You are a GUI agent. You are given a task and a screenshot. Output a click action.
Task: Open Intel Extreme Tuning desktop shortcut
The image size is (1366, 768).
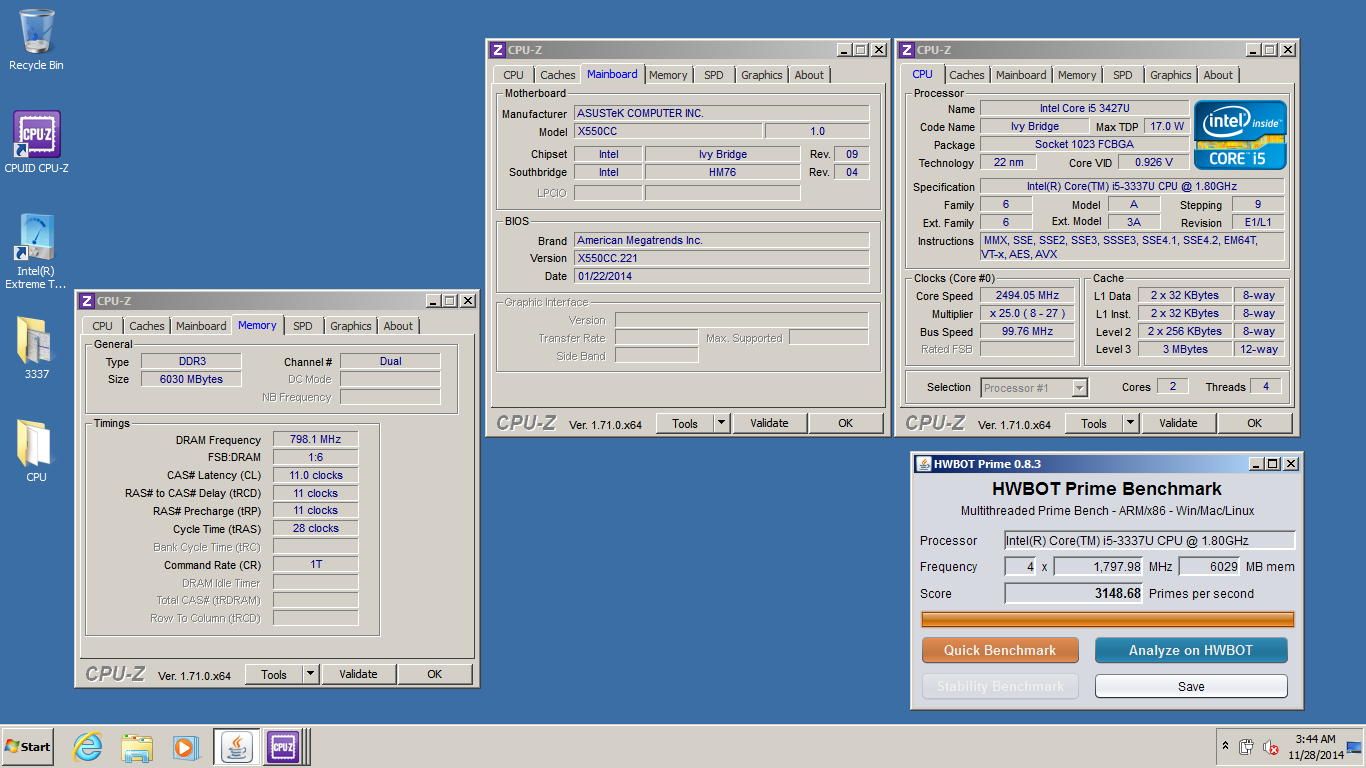[x=36, y=252]
